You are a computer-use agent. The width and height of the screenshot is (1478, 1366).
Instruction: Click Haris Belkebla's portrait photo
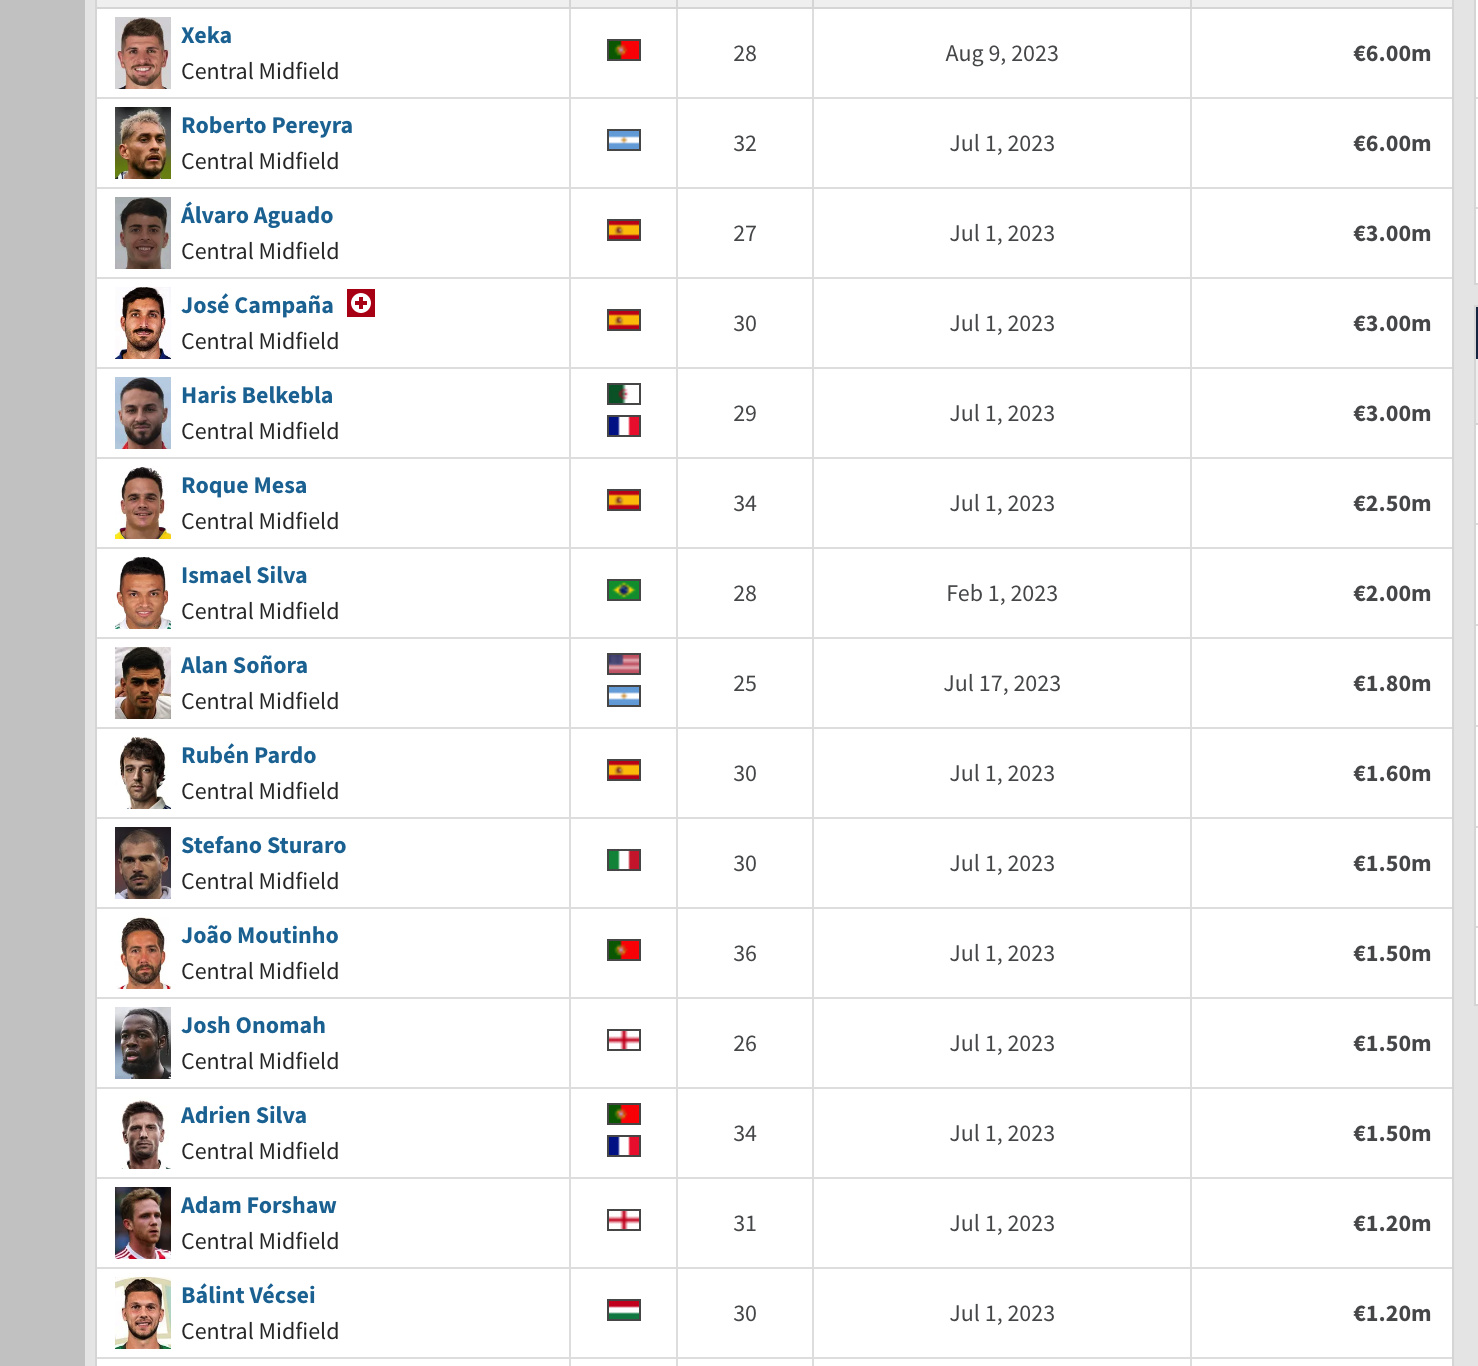pyautogui.click(x=143, y=413)
